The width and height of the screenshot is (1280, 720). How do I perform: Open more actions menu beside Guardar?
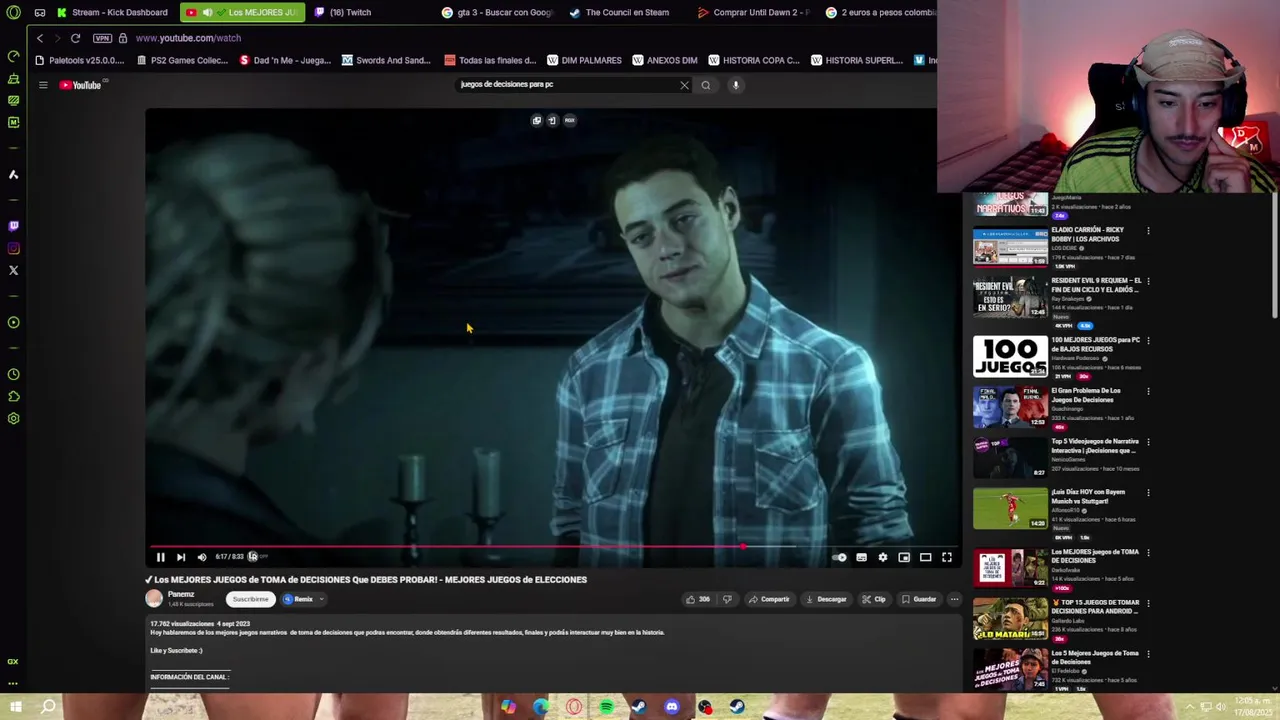click(954, 599)
